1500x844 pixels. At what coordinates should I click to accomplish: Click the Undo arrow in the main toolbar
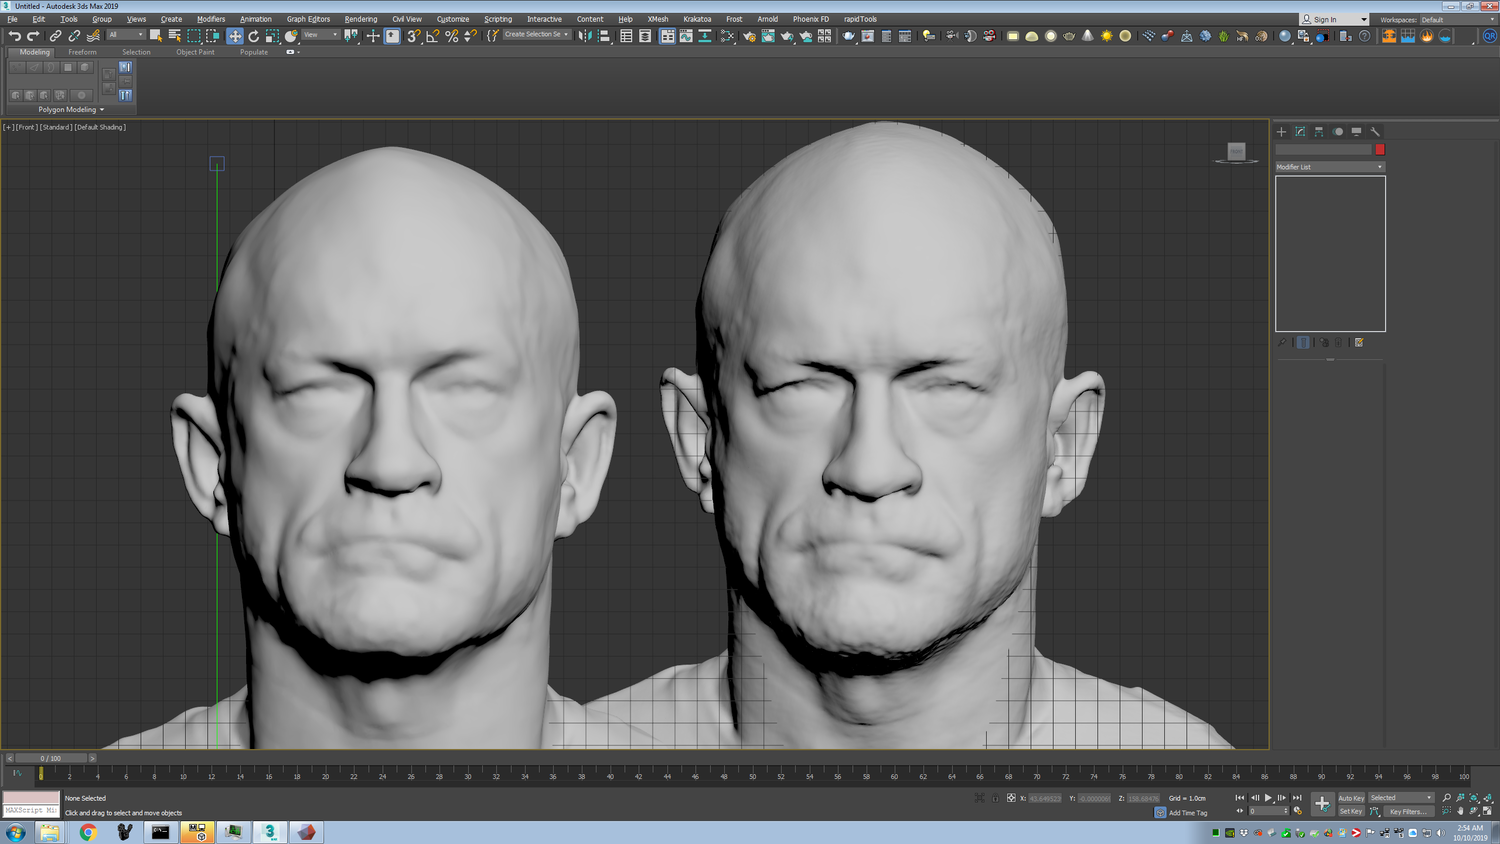tap(14, 36)
